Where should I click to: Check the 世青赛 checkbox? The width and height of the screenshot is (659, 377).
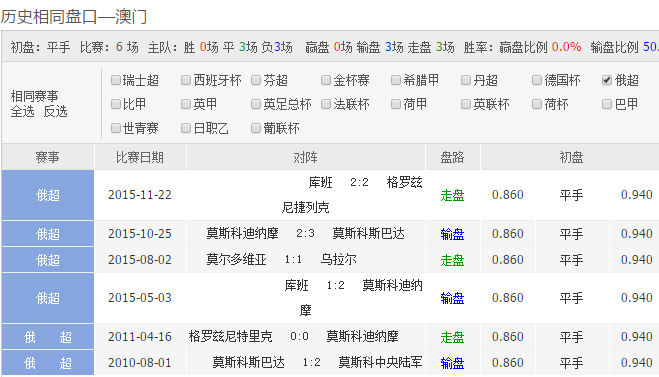pos(116,128)
